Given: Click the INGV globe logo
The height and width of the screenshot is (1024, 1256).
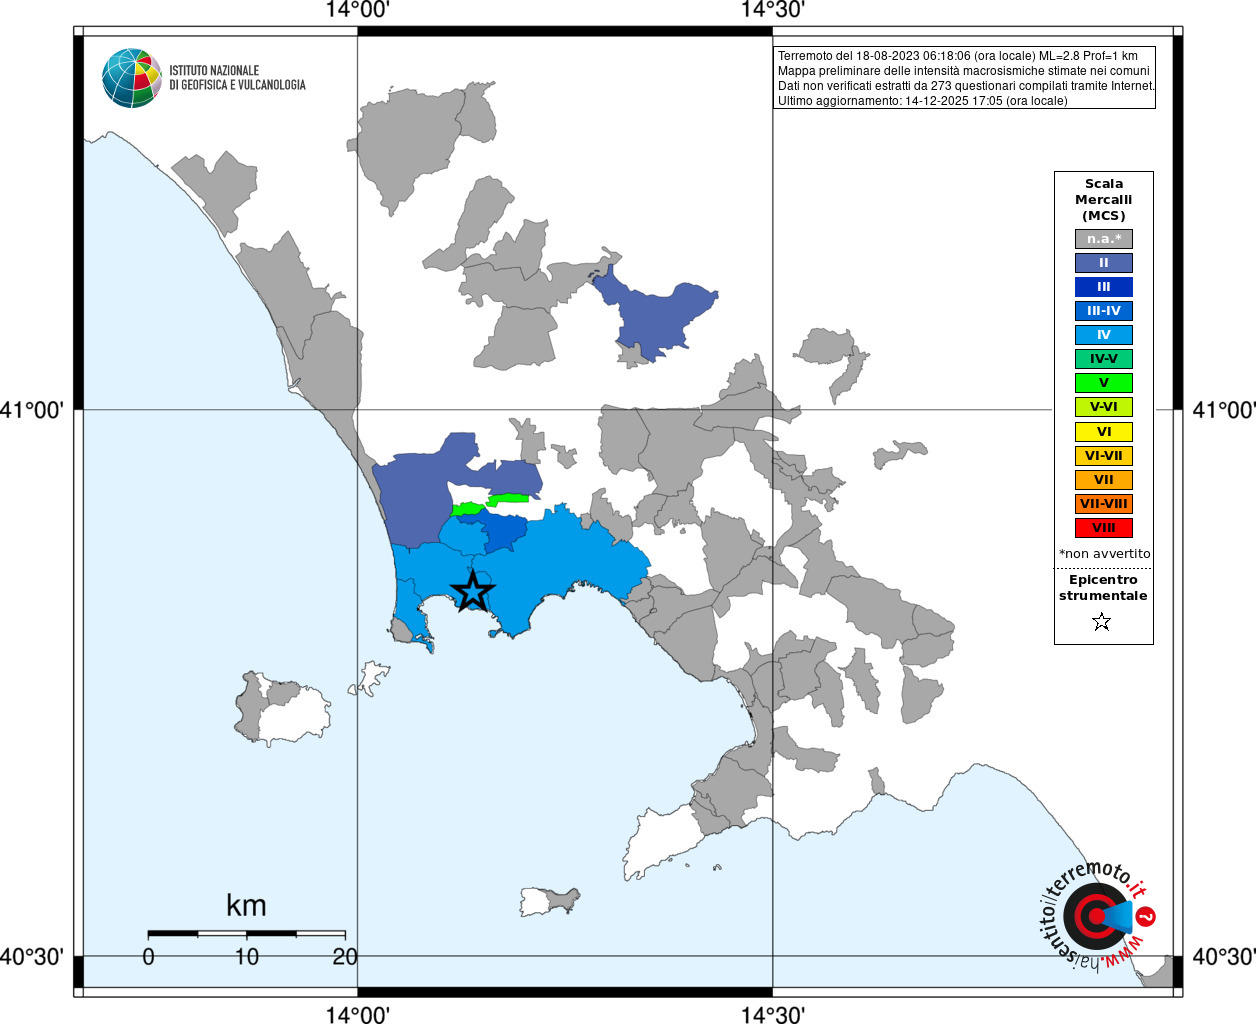Looking at the screenshot, I should tap(132, 78).
